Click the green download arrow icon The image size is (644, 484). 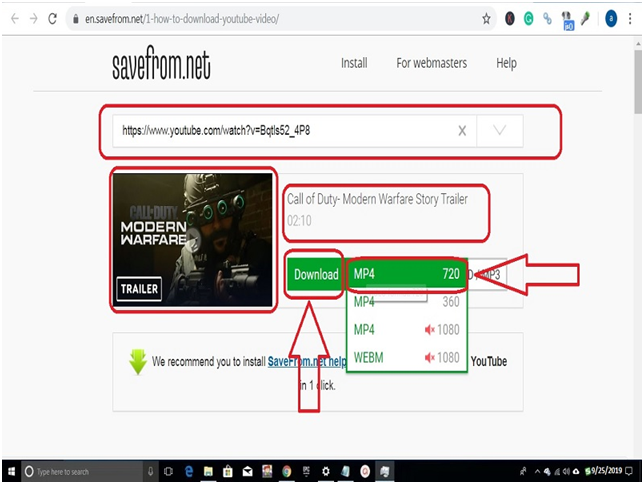point(138,362)
